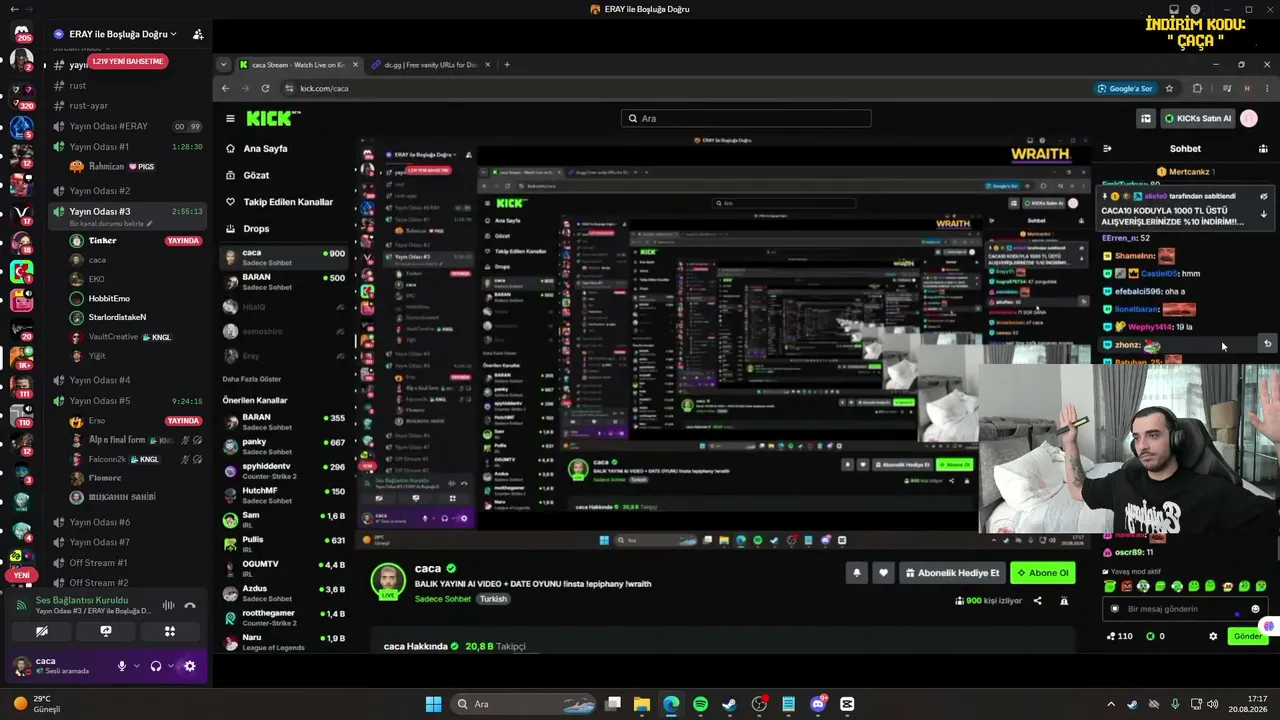Bookmark this page with star icon
The image size is (1280, 720).
tap(1169, 88)
